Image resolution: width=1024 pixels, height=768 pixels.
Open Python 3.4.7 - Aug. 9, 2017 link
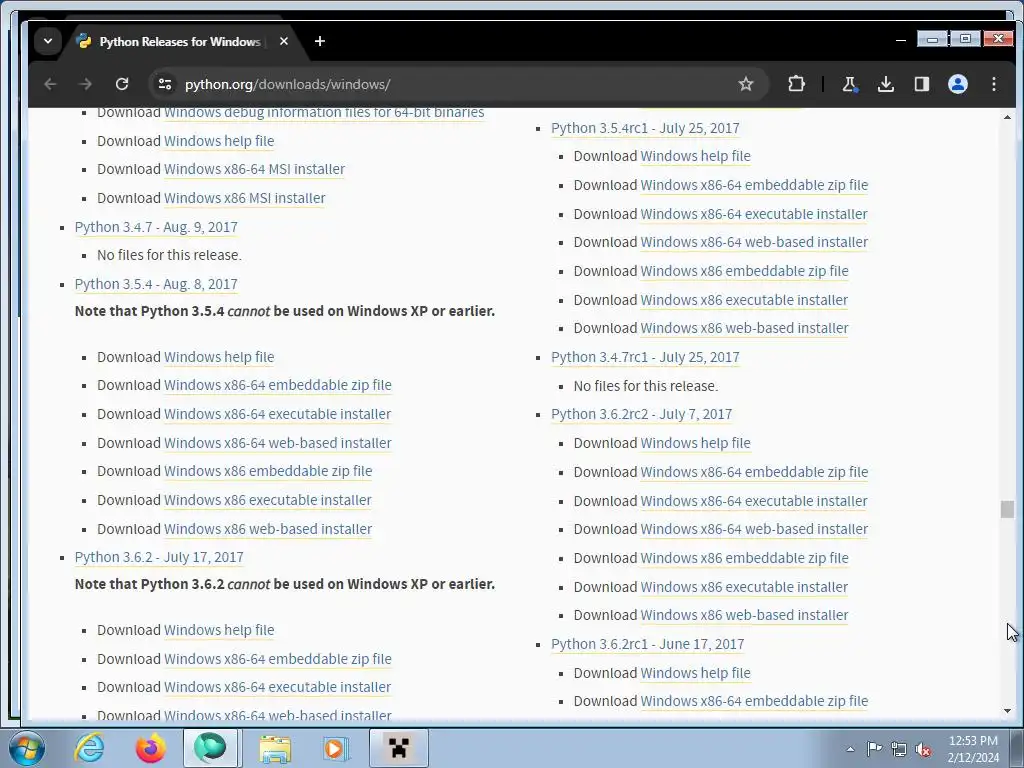point(156,227)
